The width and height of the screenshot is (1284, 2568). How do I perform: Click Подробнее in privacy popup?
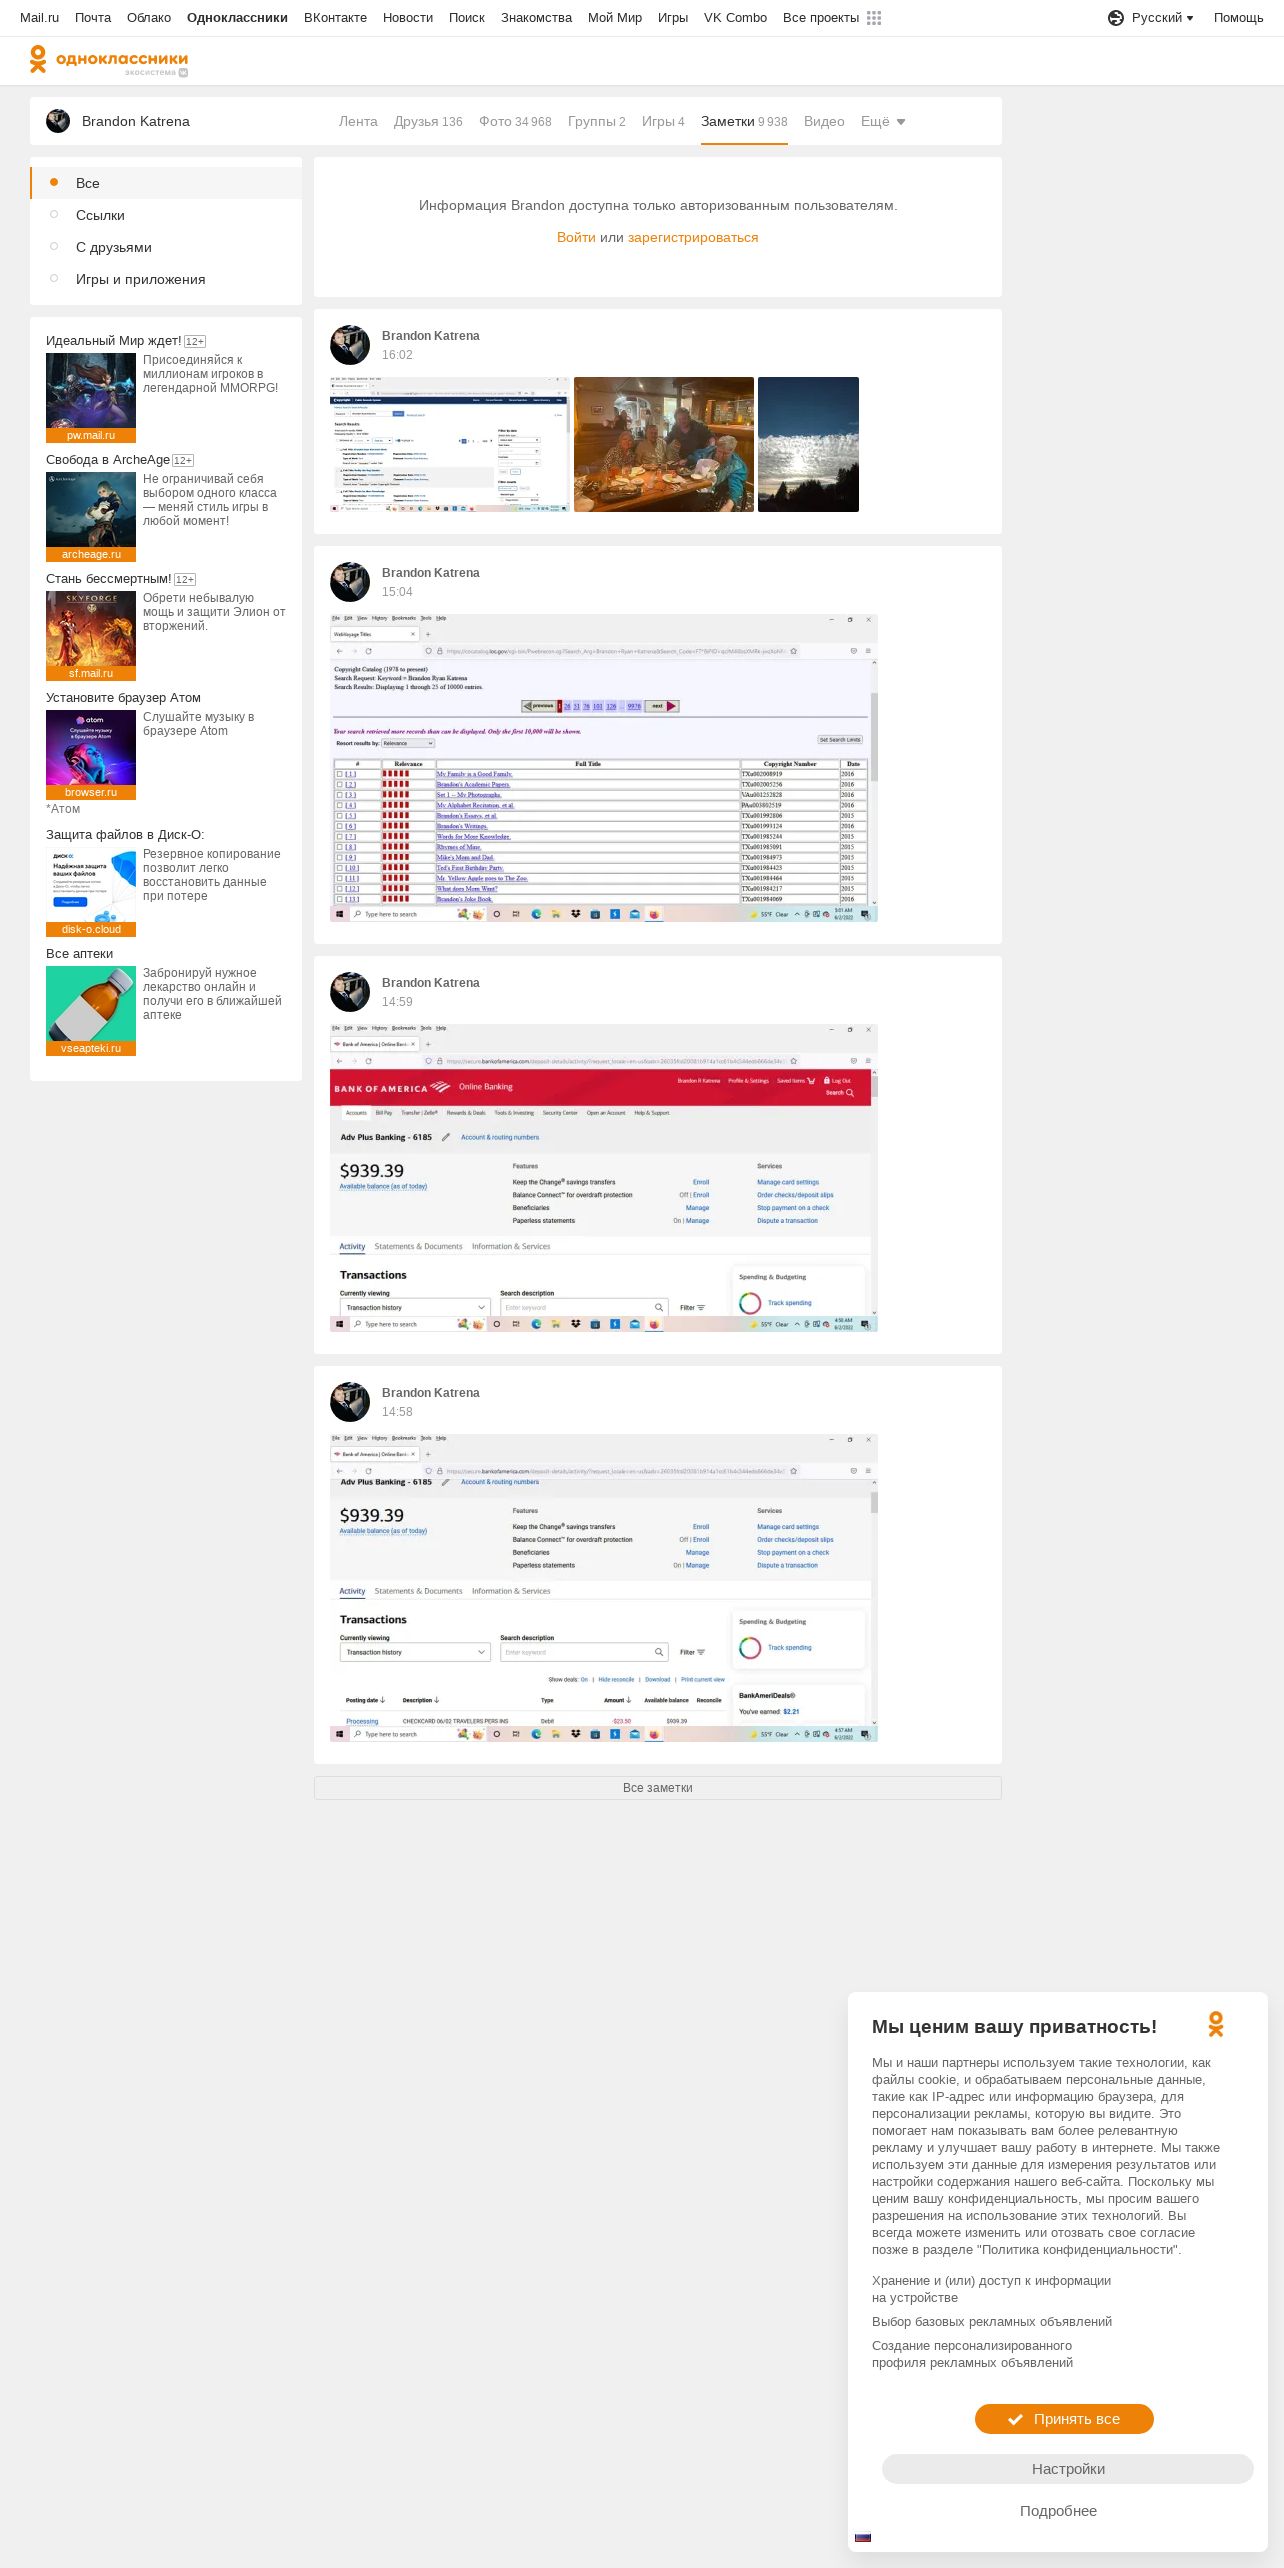tap(1058, 2511)
